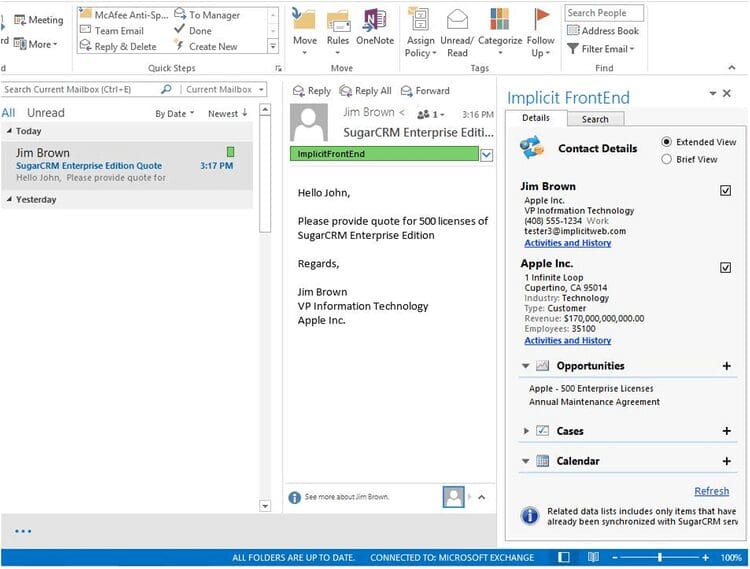Collapse the Opportunities section
Viewport: 750px width, 569px height.
(x=526, y=366)
